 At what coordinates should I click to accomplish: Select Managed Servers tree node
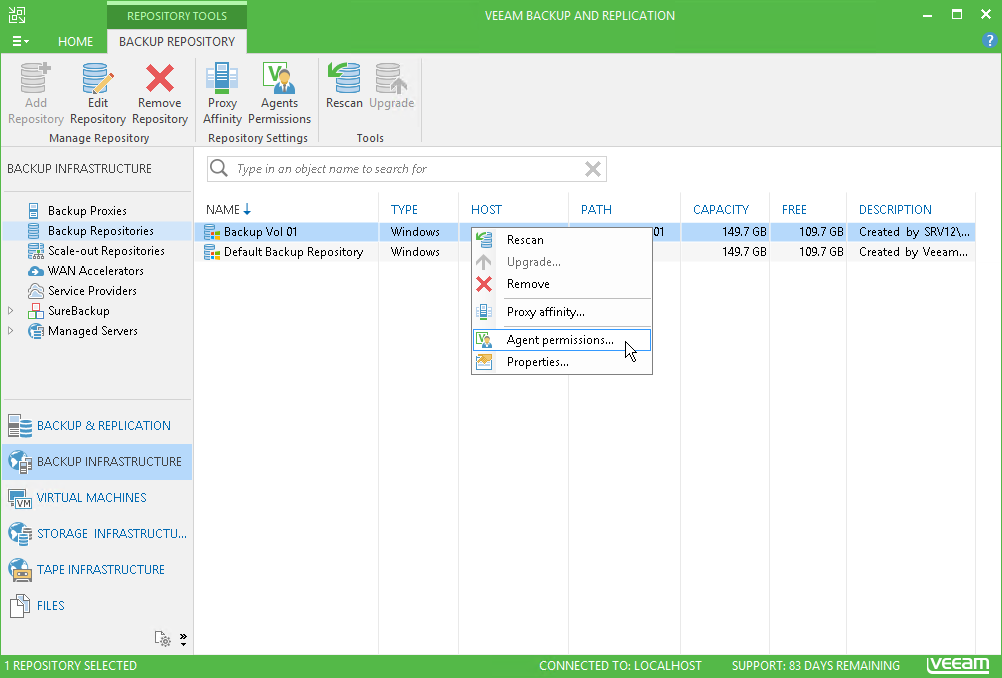[93, 331]
